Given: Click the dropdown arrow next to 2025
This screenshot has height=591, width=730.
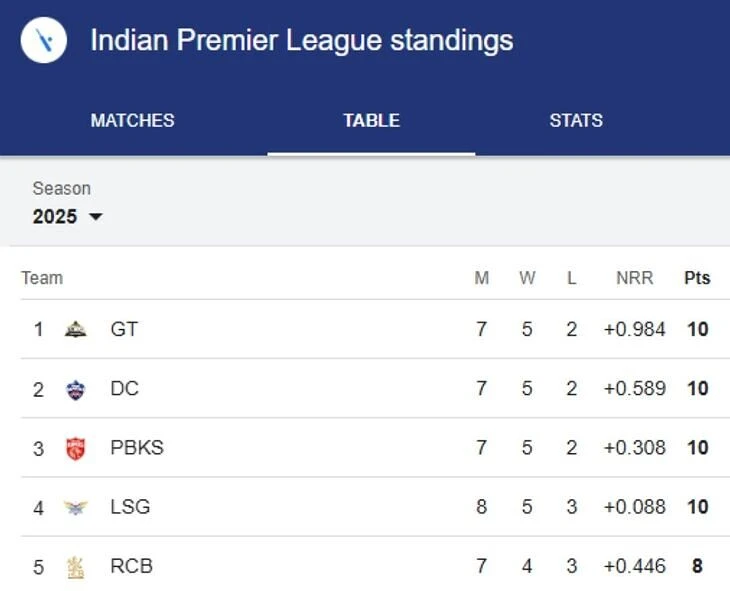Looking at the screenshot, I should [95, 217].
